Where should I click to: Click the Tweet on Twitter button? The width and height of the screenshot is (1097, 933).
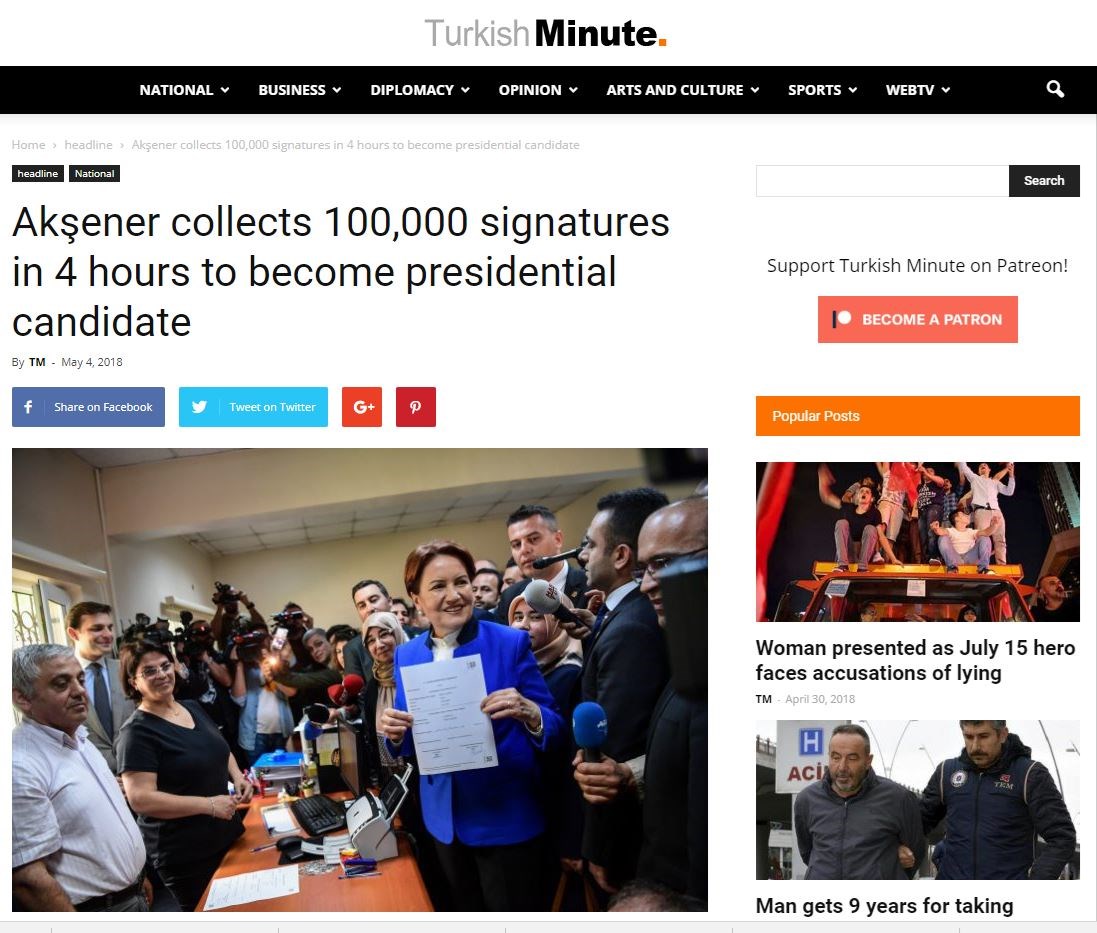coord(253,407)
